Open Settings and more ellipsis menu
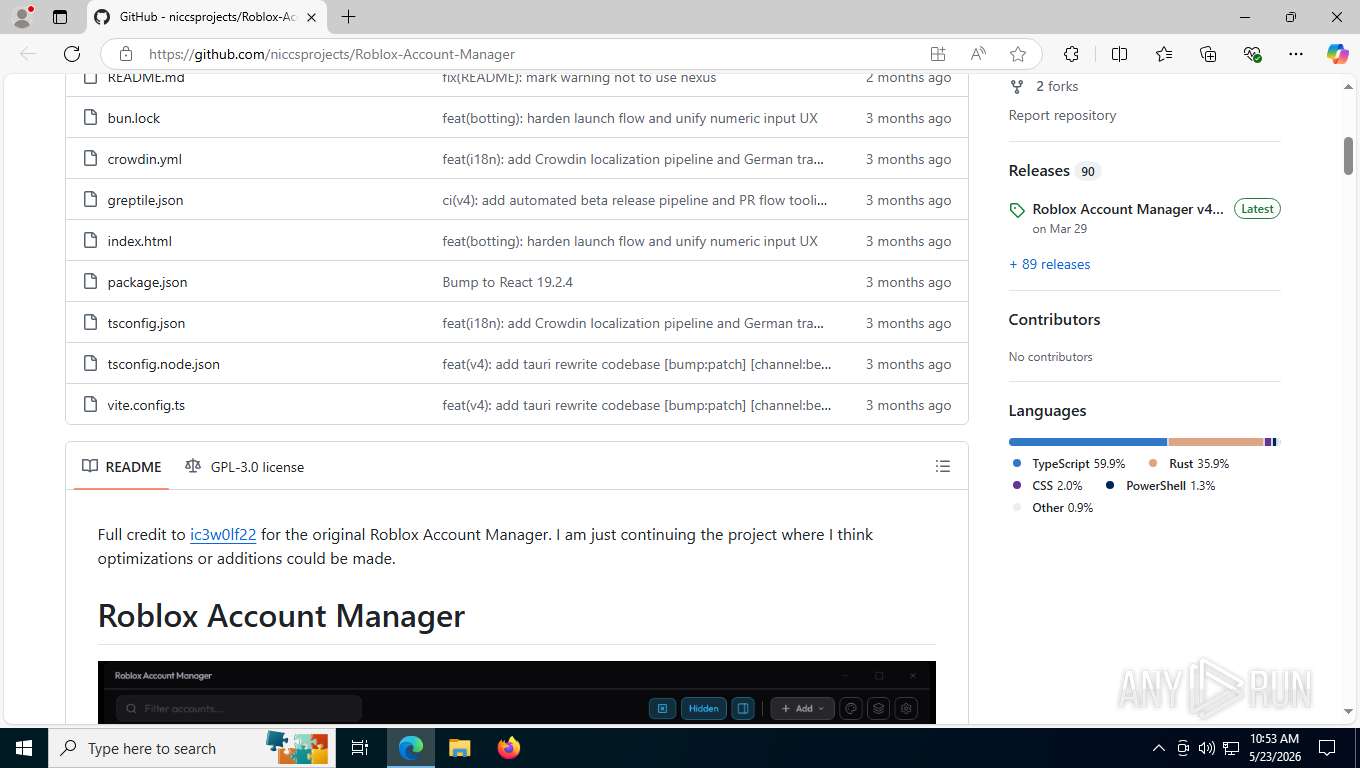This screenshot has width=1360, height=768. click(x=1296, y=54)
